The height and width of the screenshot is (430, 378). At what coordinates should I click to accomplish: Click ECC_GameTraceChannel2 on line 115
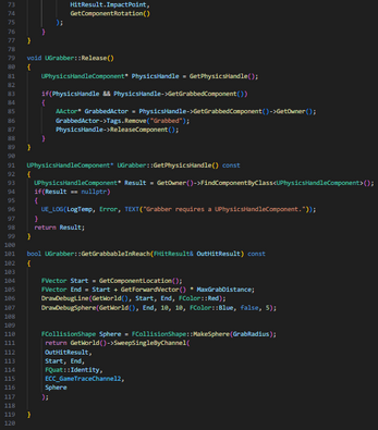[83, 379]
